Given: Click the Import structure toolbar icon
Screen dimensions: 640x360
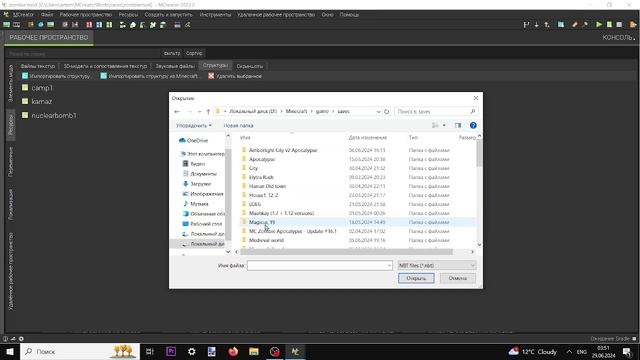Looking at the screenshot, I should click(x=25, y=76).
